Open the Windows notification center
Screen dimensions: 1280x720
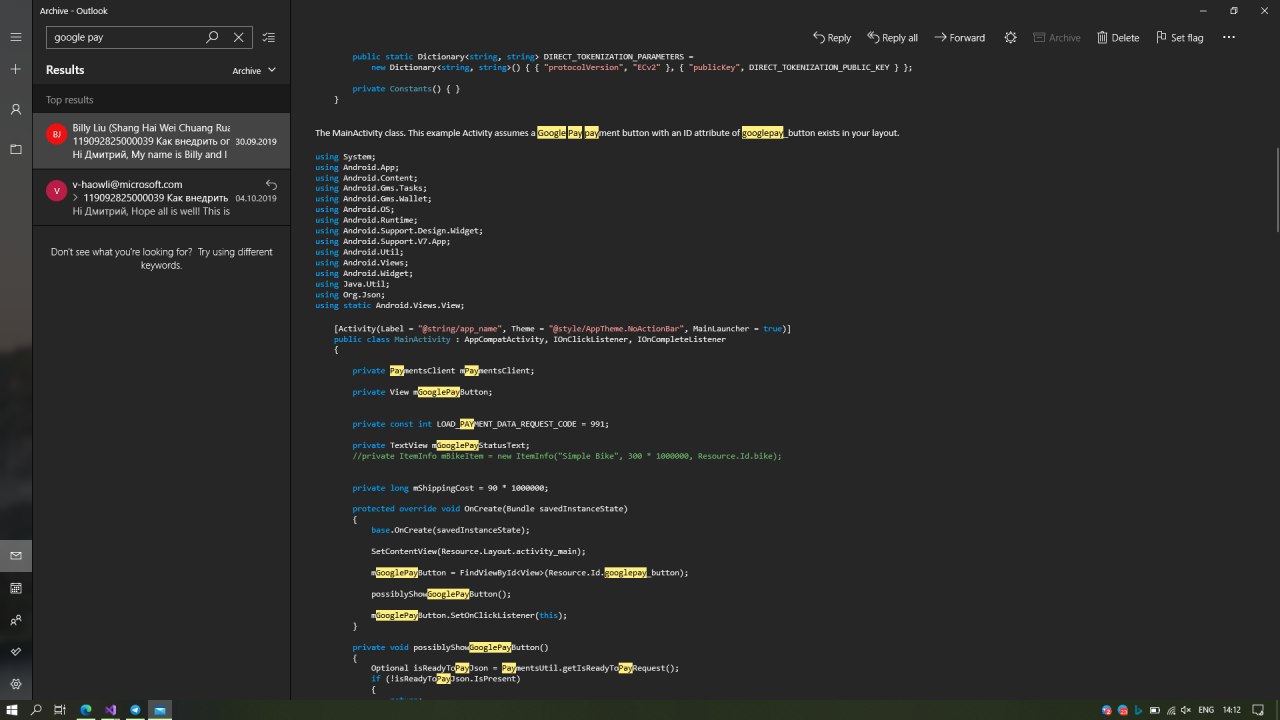pos(1258,710)
